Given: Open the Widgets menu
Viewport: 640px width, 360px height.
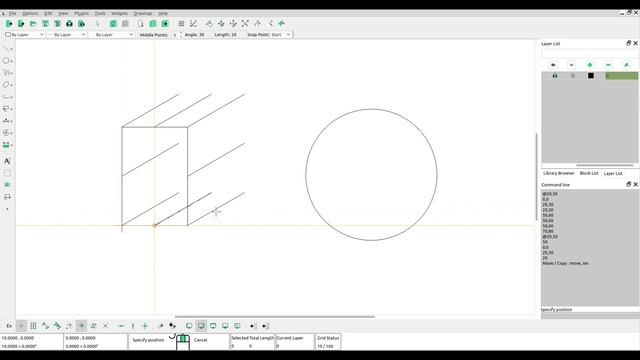Looking at the screenshot, I should pos(119,13).
